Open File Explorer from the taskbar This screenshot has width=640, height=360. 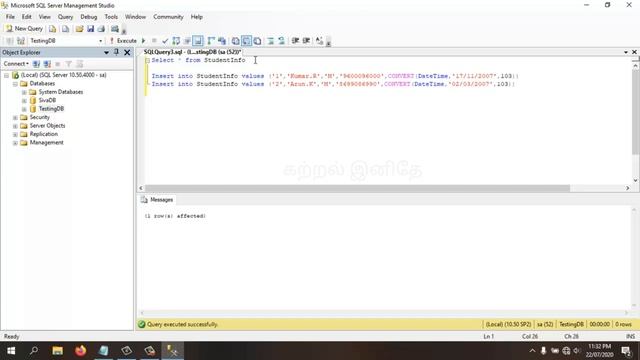(58, 351)
